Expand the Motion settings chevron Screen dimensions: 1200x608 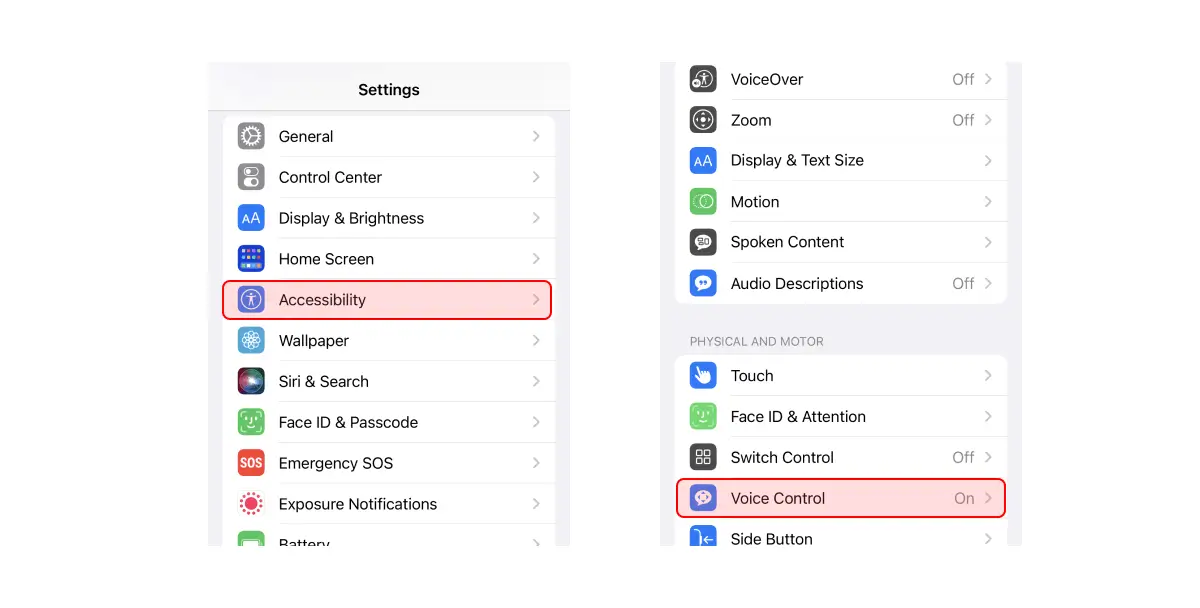tap(988, 201)
